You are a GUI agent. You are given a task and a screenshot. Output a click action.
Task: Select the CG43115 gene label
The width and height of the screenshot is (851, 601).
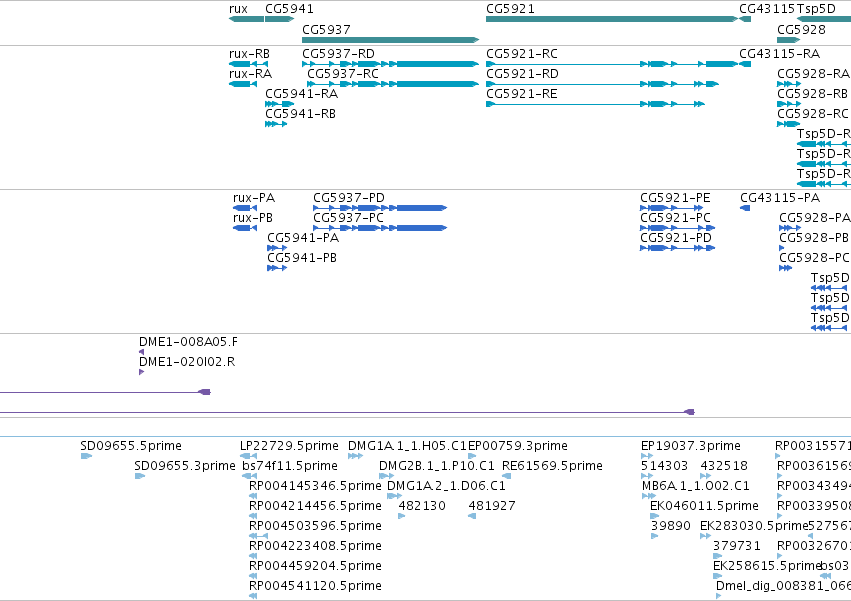(x=767, y=9)
